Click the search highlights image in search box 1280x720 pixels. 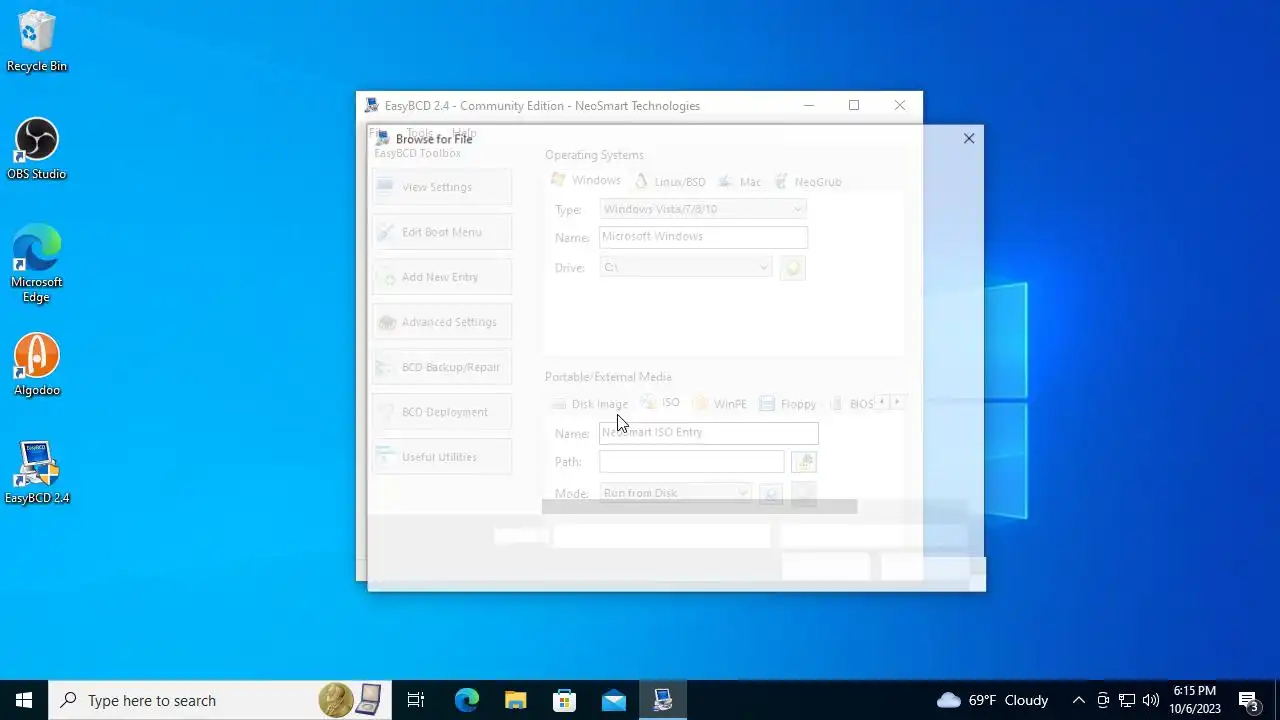point(350,700)
